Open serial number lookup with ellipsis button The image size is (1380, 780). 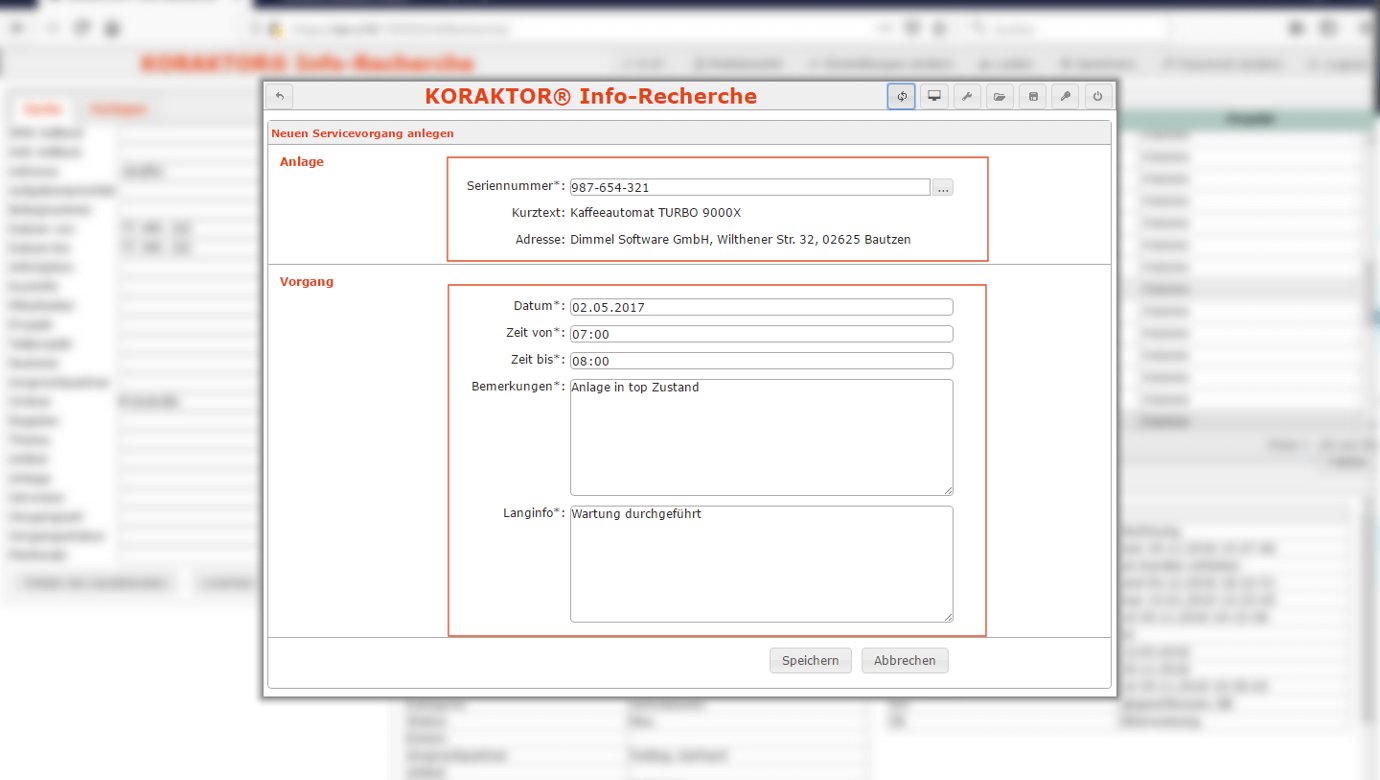coord(942,187)
